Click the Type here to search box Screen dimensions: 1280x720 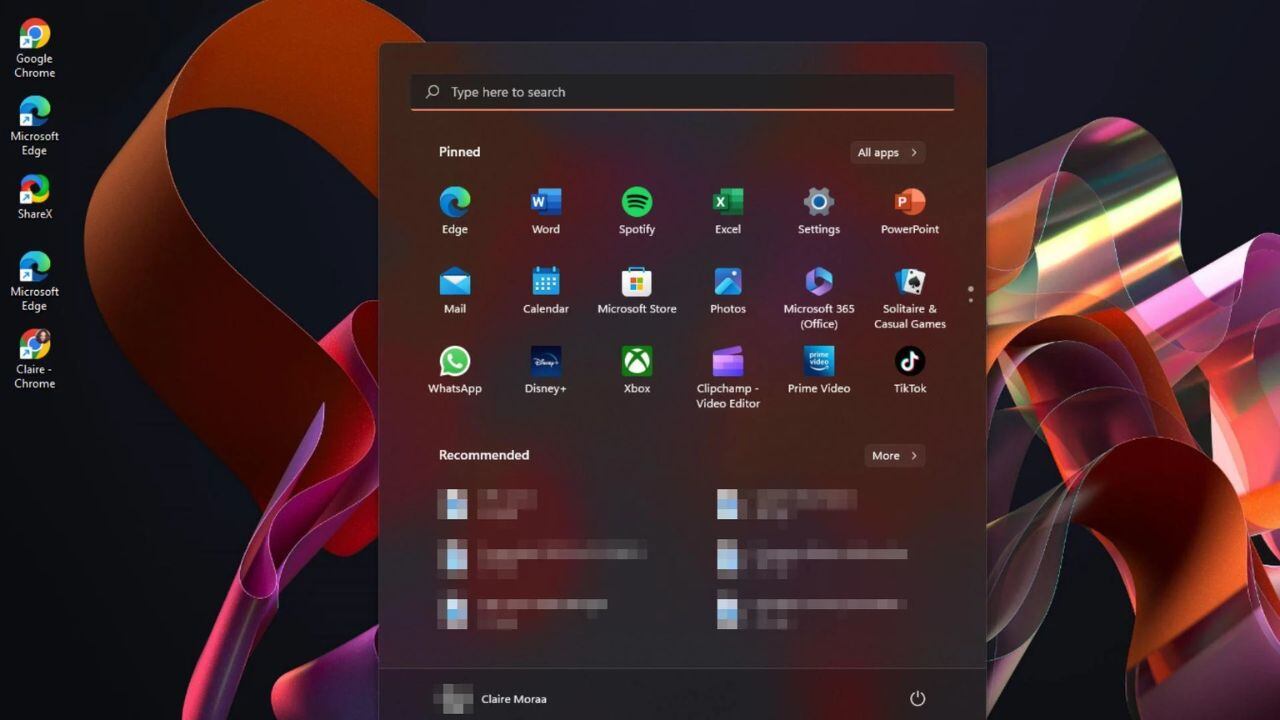pyautogui.click(x=682, y=92)
